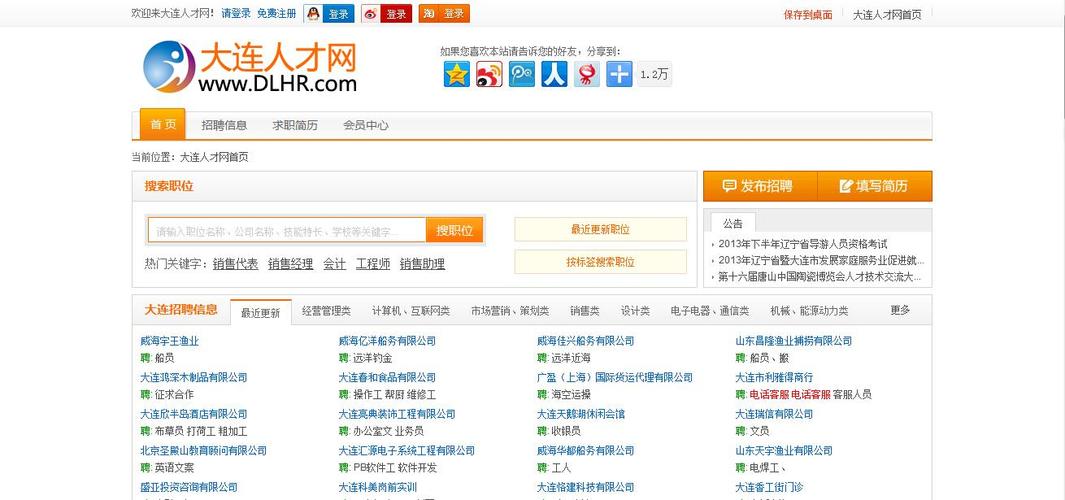Viewport: 1065px width, 500px height.
Task: Switch to the 计算机、互联网类 tab
Action: tap(410, 311)
